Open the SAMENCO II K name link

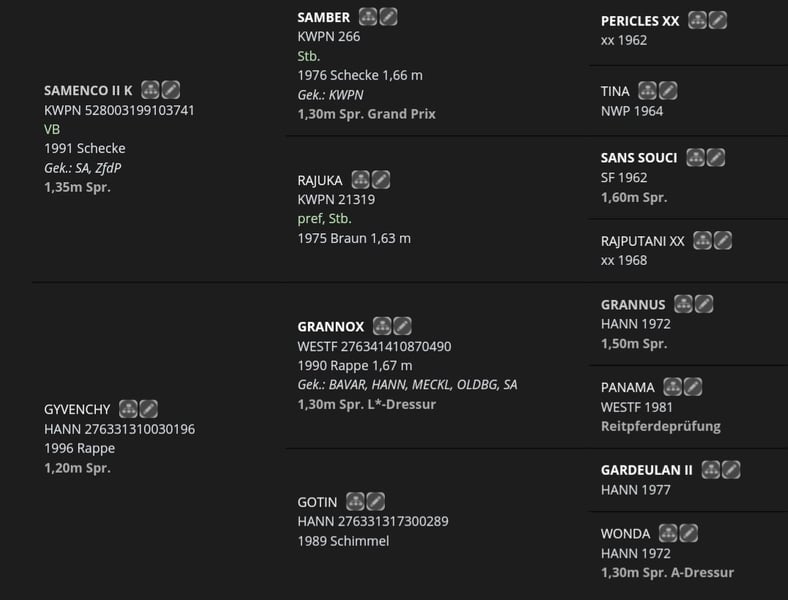[88, 90]
